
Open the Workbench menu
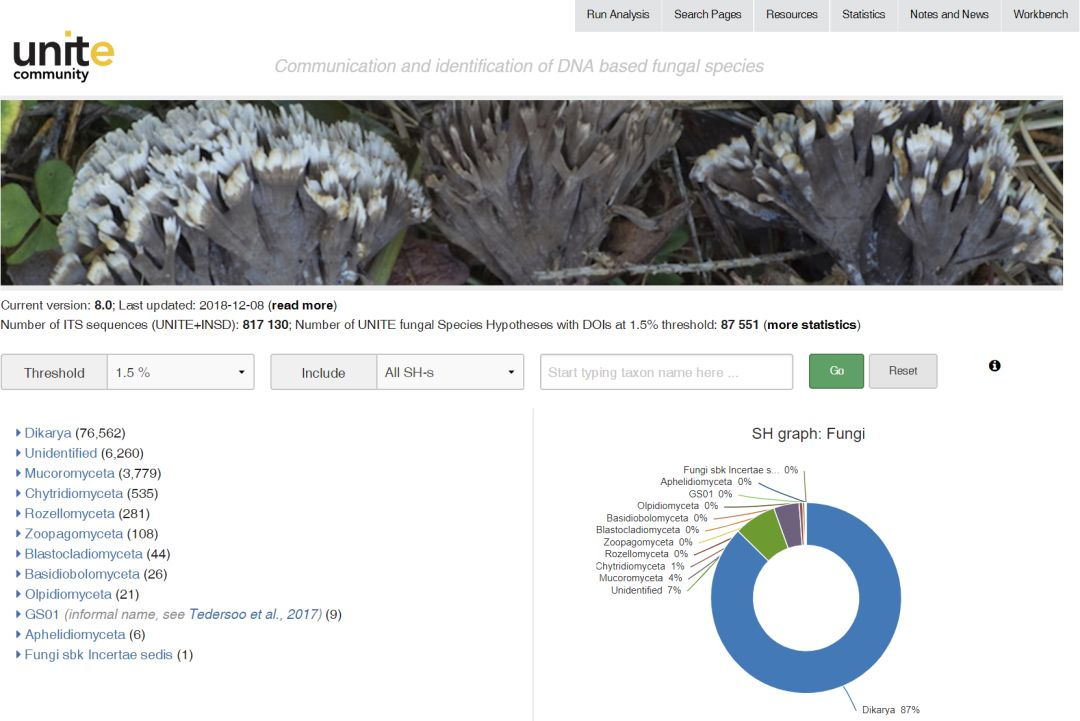click(1040, 14)
